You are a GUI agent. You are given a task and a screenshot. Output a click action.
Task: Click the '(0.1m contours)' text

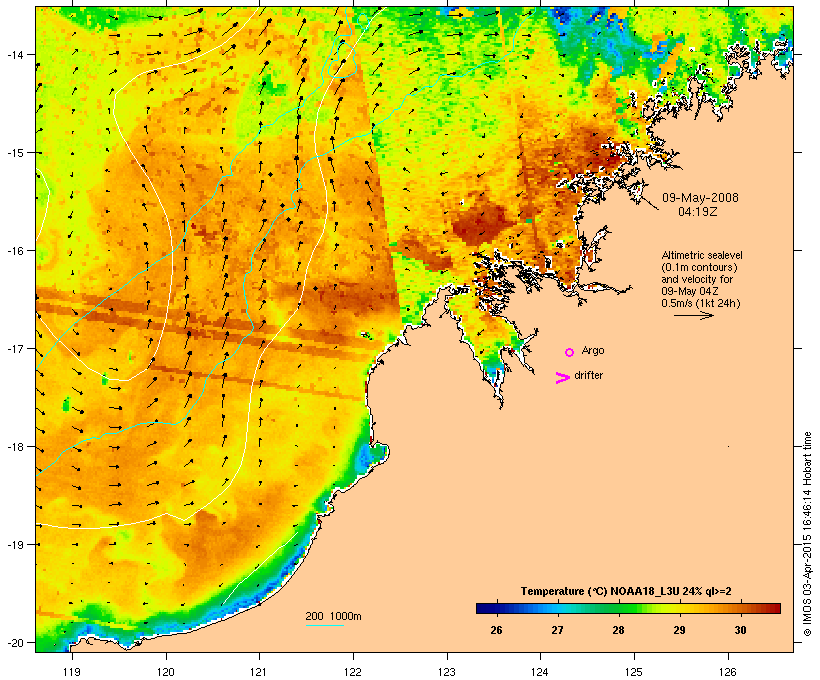pos(699,267)
